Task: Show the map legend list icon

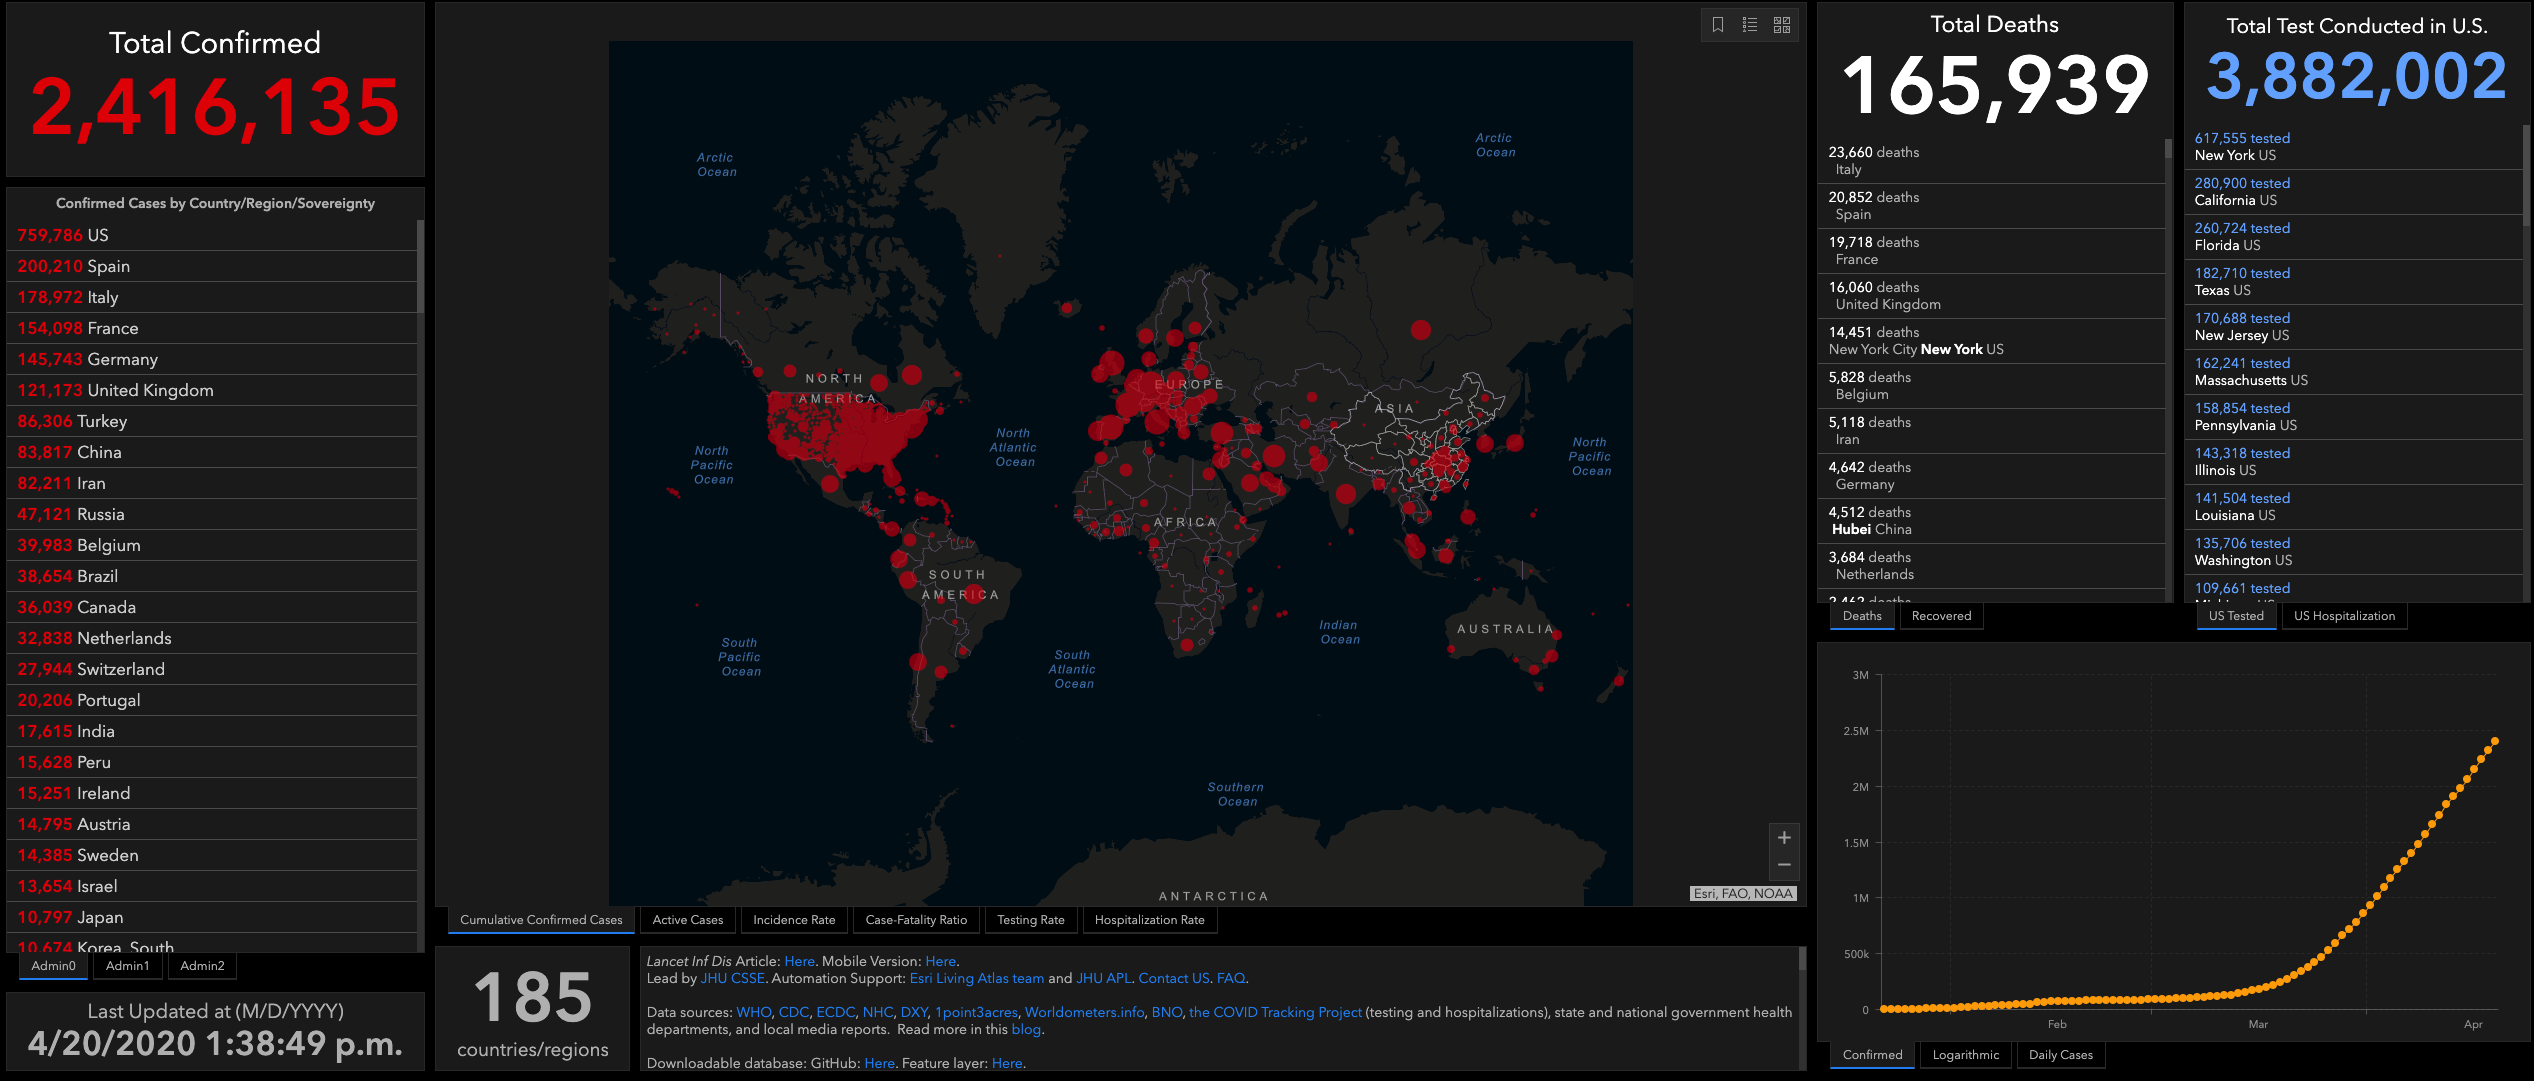Action: point(1750,25)
